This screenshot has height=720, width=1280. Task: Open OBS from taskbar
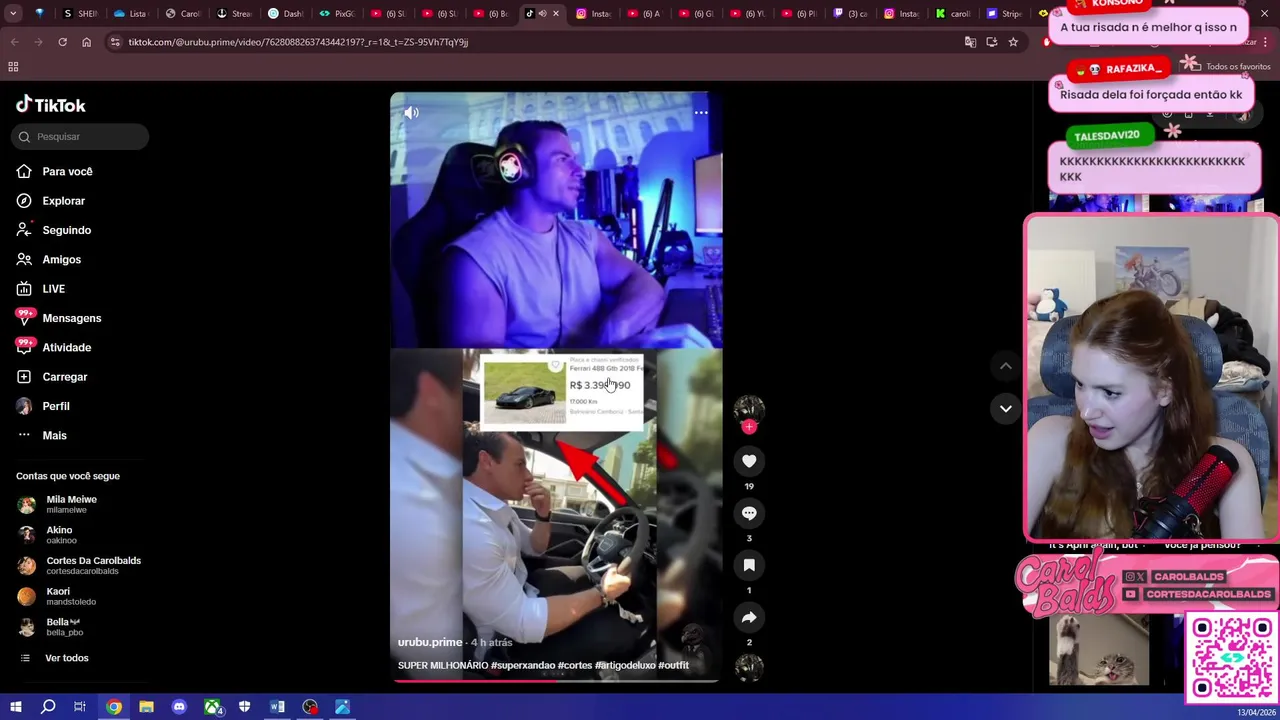click(310, 707)
